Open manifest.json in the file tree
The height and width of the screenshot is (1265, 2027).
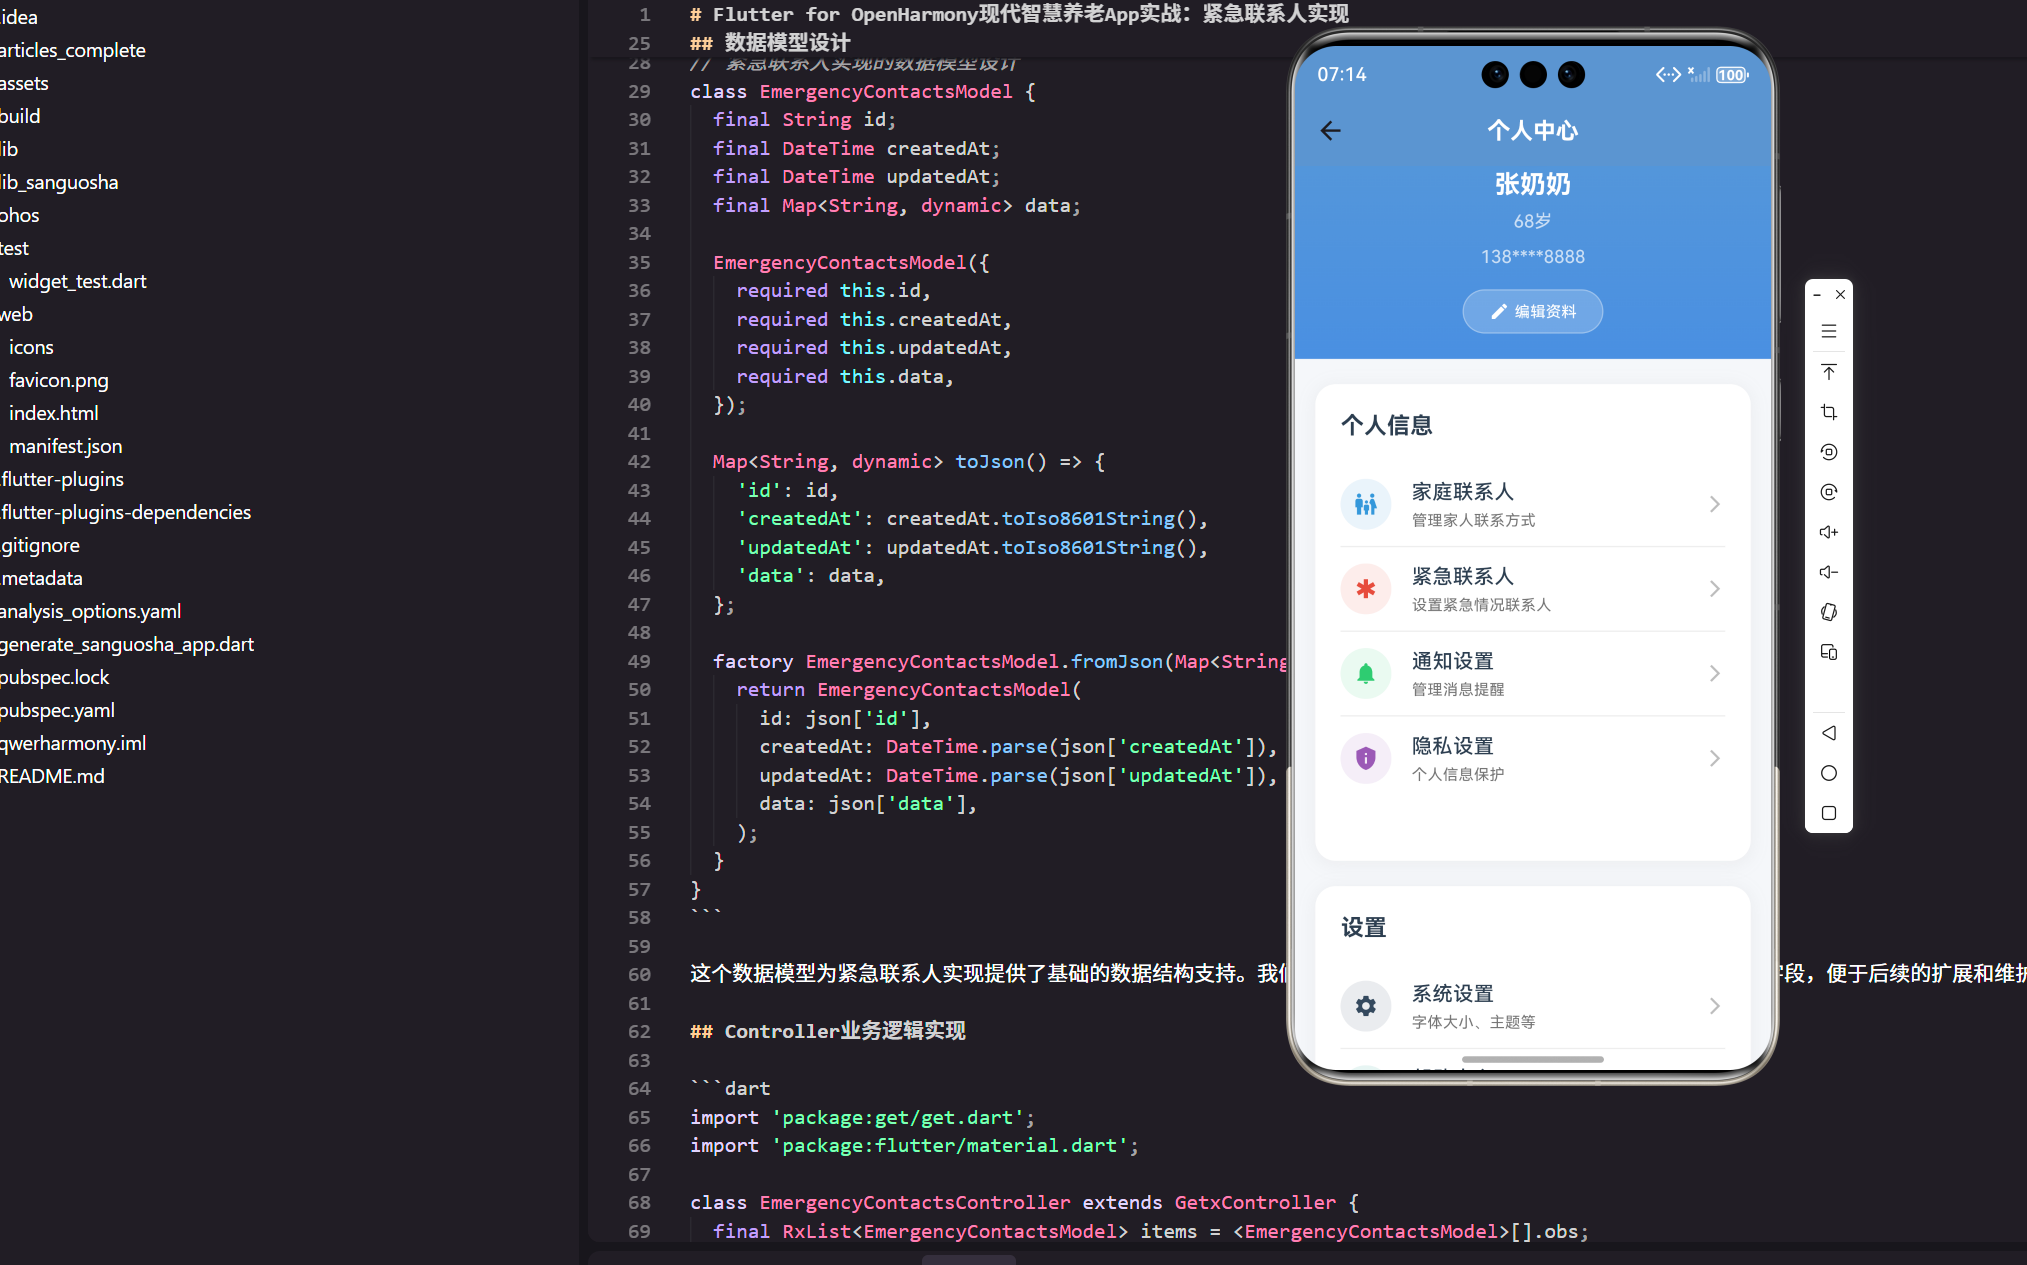66,447
